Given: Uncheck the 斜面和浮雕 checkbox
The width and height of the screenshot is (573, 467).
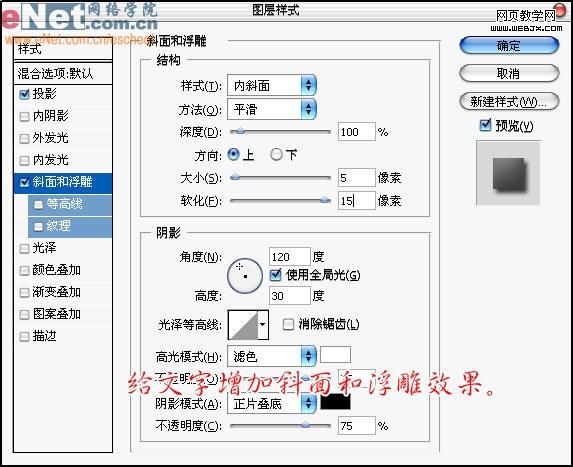Looking at the screenshot, I should [24, 182].
